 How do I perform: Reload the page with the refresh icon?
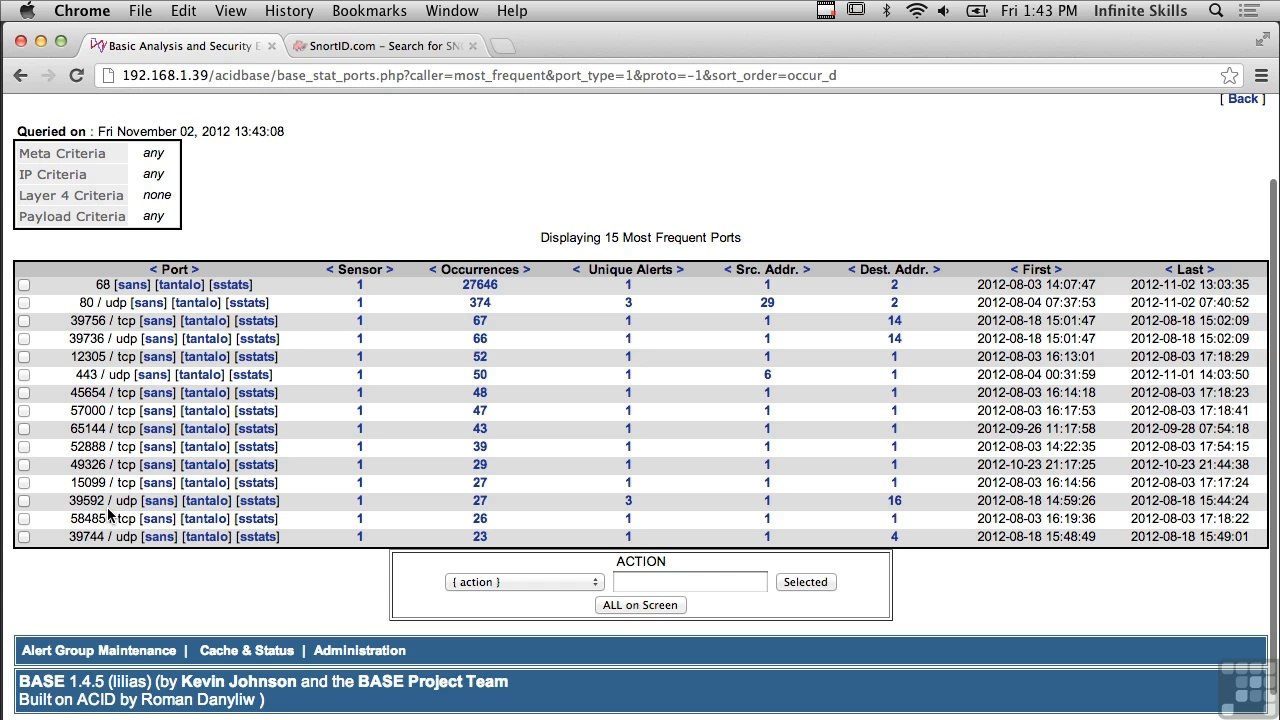pos(76,75)
